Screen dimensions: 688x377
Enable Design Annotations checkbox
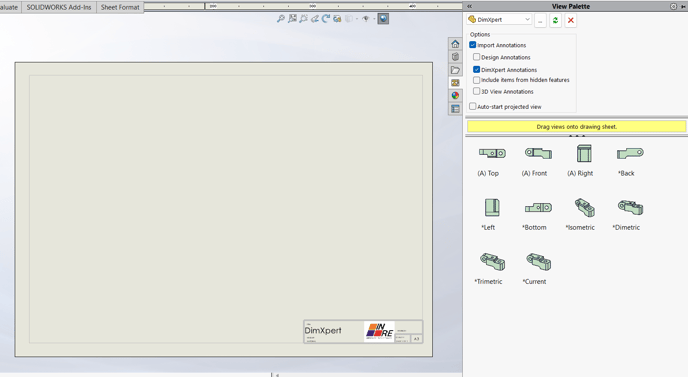coord(477,57)
